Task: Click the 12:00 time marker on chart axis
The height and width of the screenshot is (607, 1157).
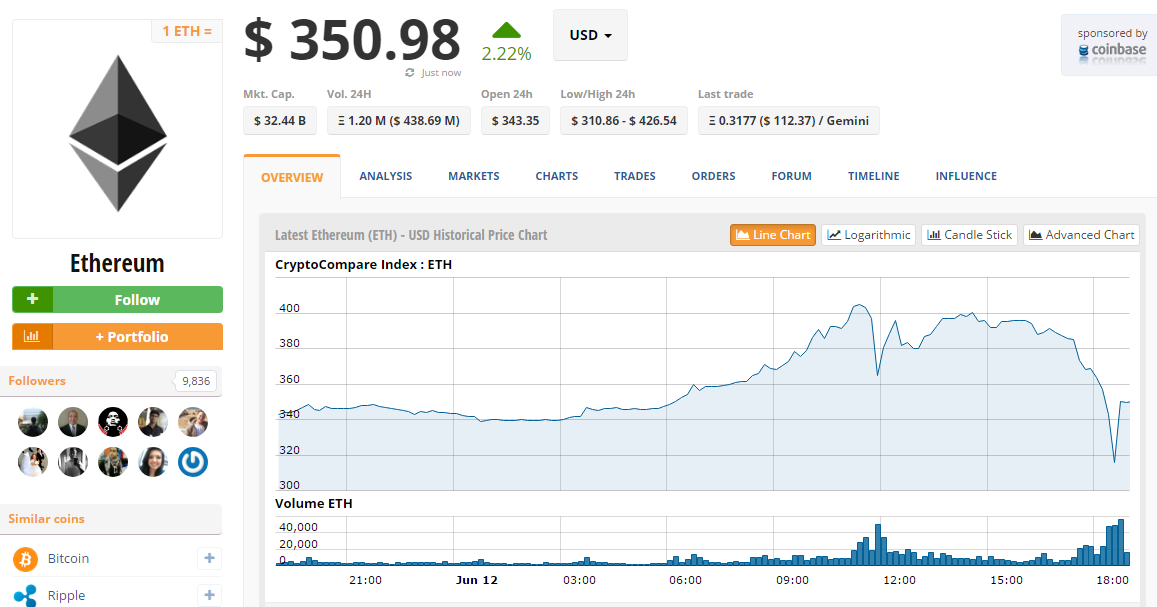Action: (x=899, y=580)
